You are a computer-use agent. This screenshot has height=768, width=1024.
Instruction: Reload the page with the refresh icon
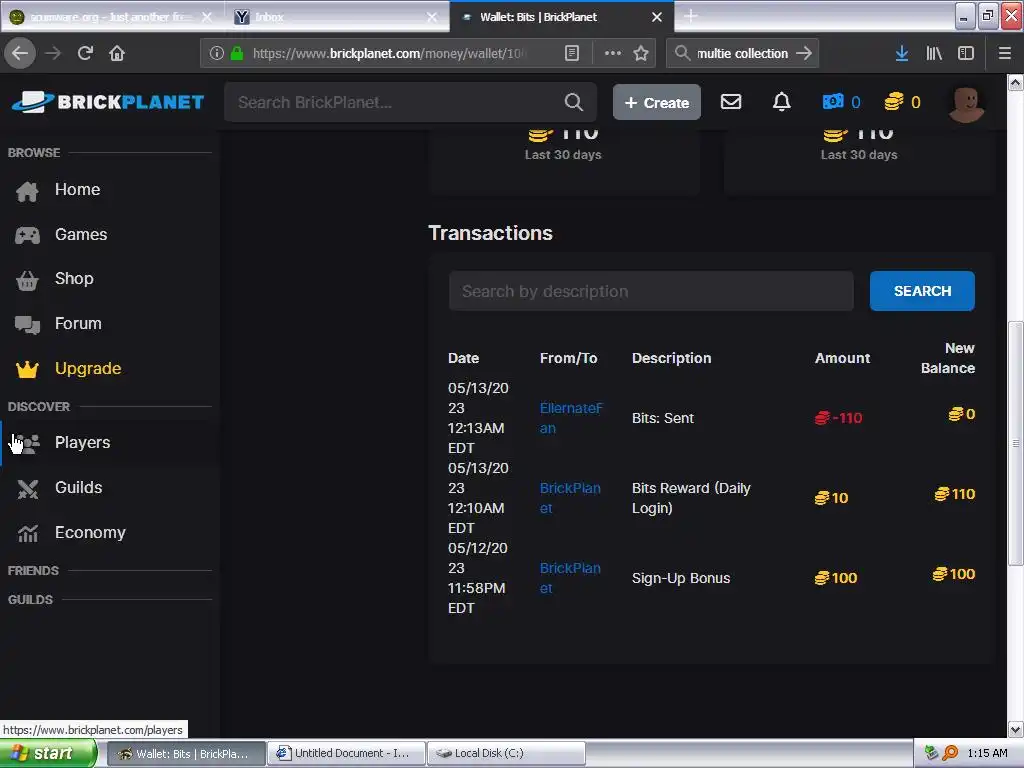coord(85,53)
